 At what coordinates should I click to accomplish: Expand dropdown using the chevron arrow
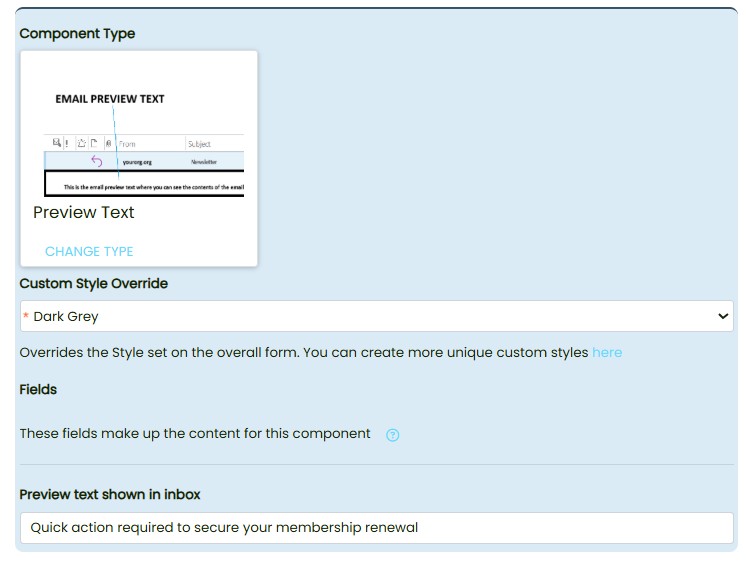point(723,317)
